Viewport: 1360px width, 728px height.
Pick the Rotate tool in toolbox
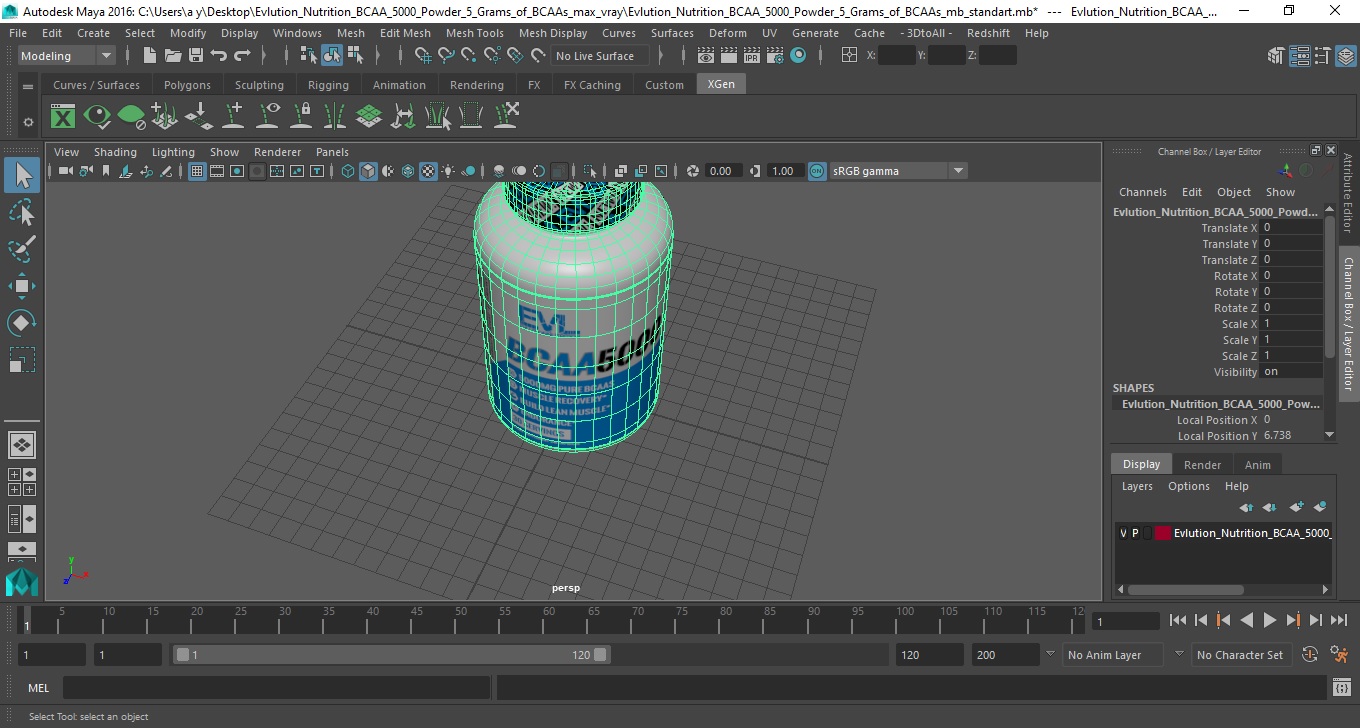[22, 322]
